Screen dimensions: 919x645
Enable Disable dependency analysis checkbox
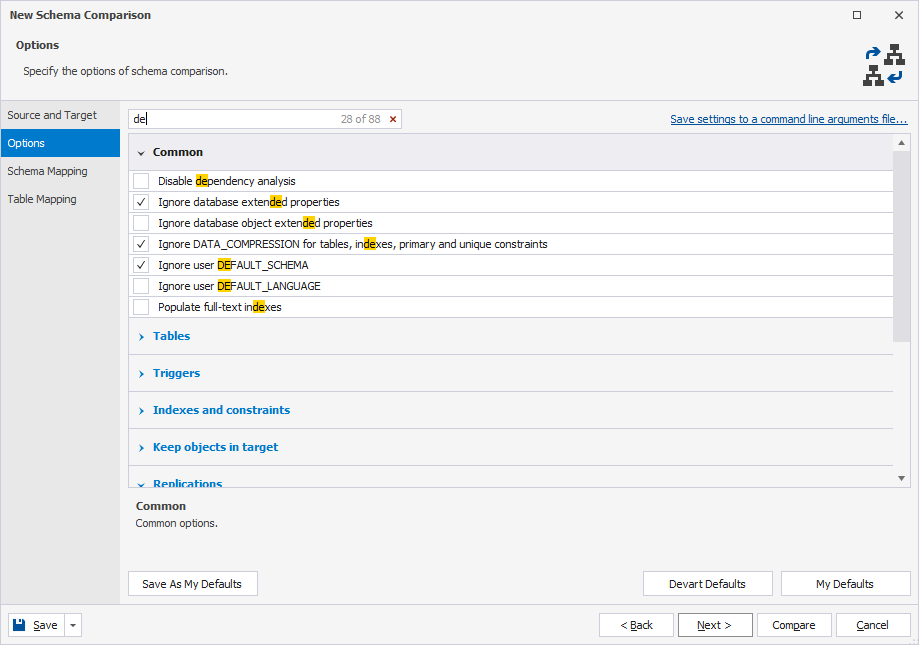tap(141, 181)
